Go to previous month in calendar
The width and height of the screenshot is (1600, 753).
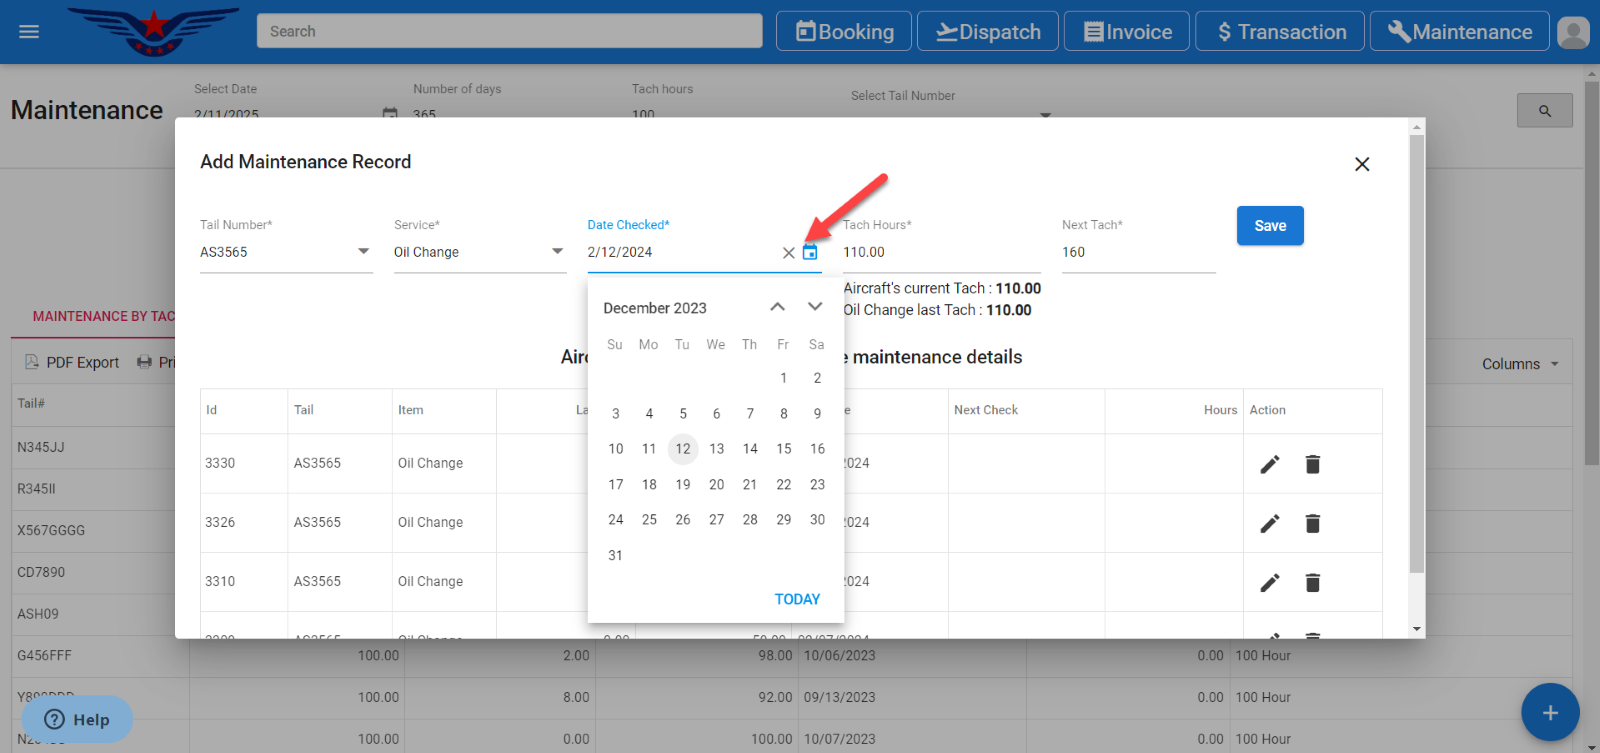(777, 307)
